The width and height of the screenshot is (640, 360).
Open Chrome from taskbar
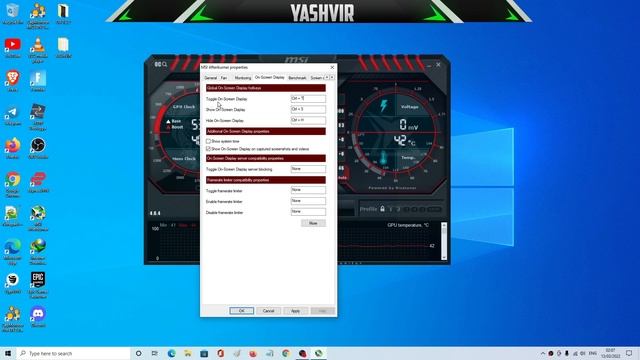[x=286, y=353]
